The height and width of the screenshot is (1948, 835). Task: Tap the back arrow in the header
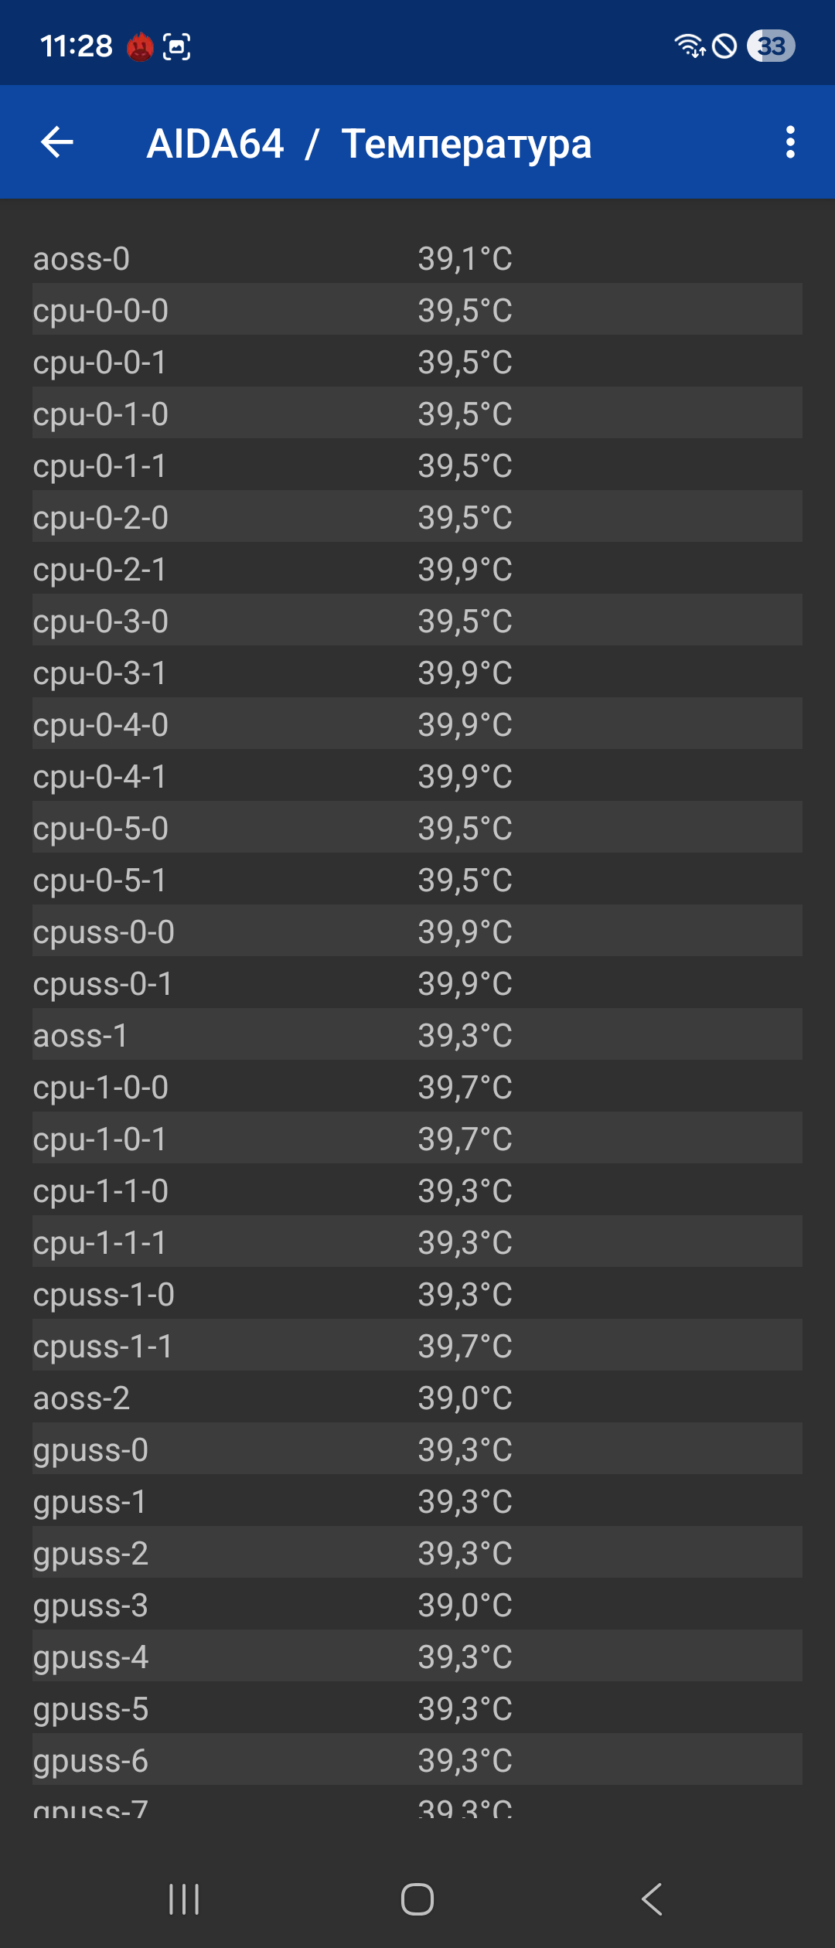coord(57,142)
